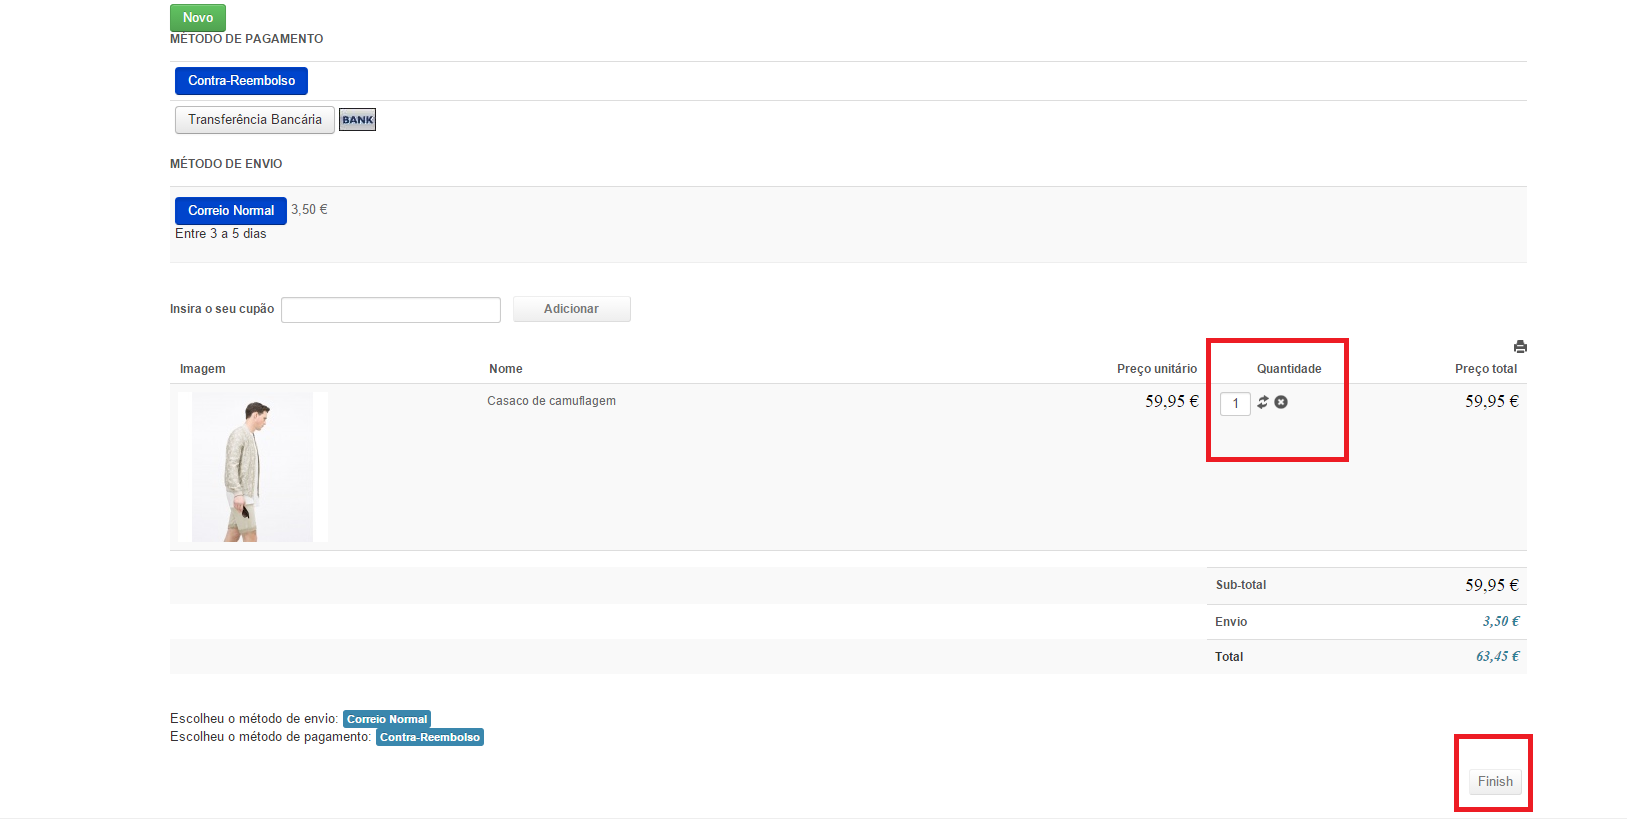This screenshot has width=1627, height=822.
Task: Click the Quantidade column header
Action: (x=1289, y=369)
